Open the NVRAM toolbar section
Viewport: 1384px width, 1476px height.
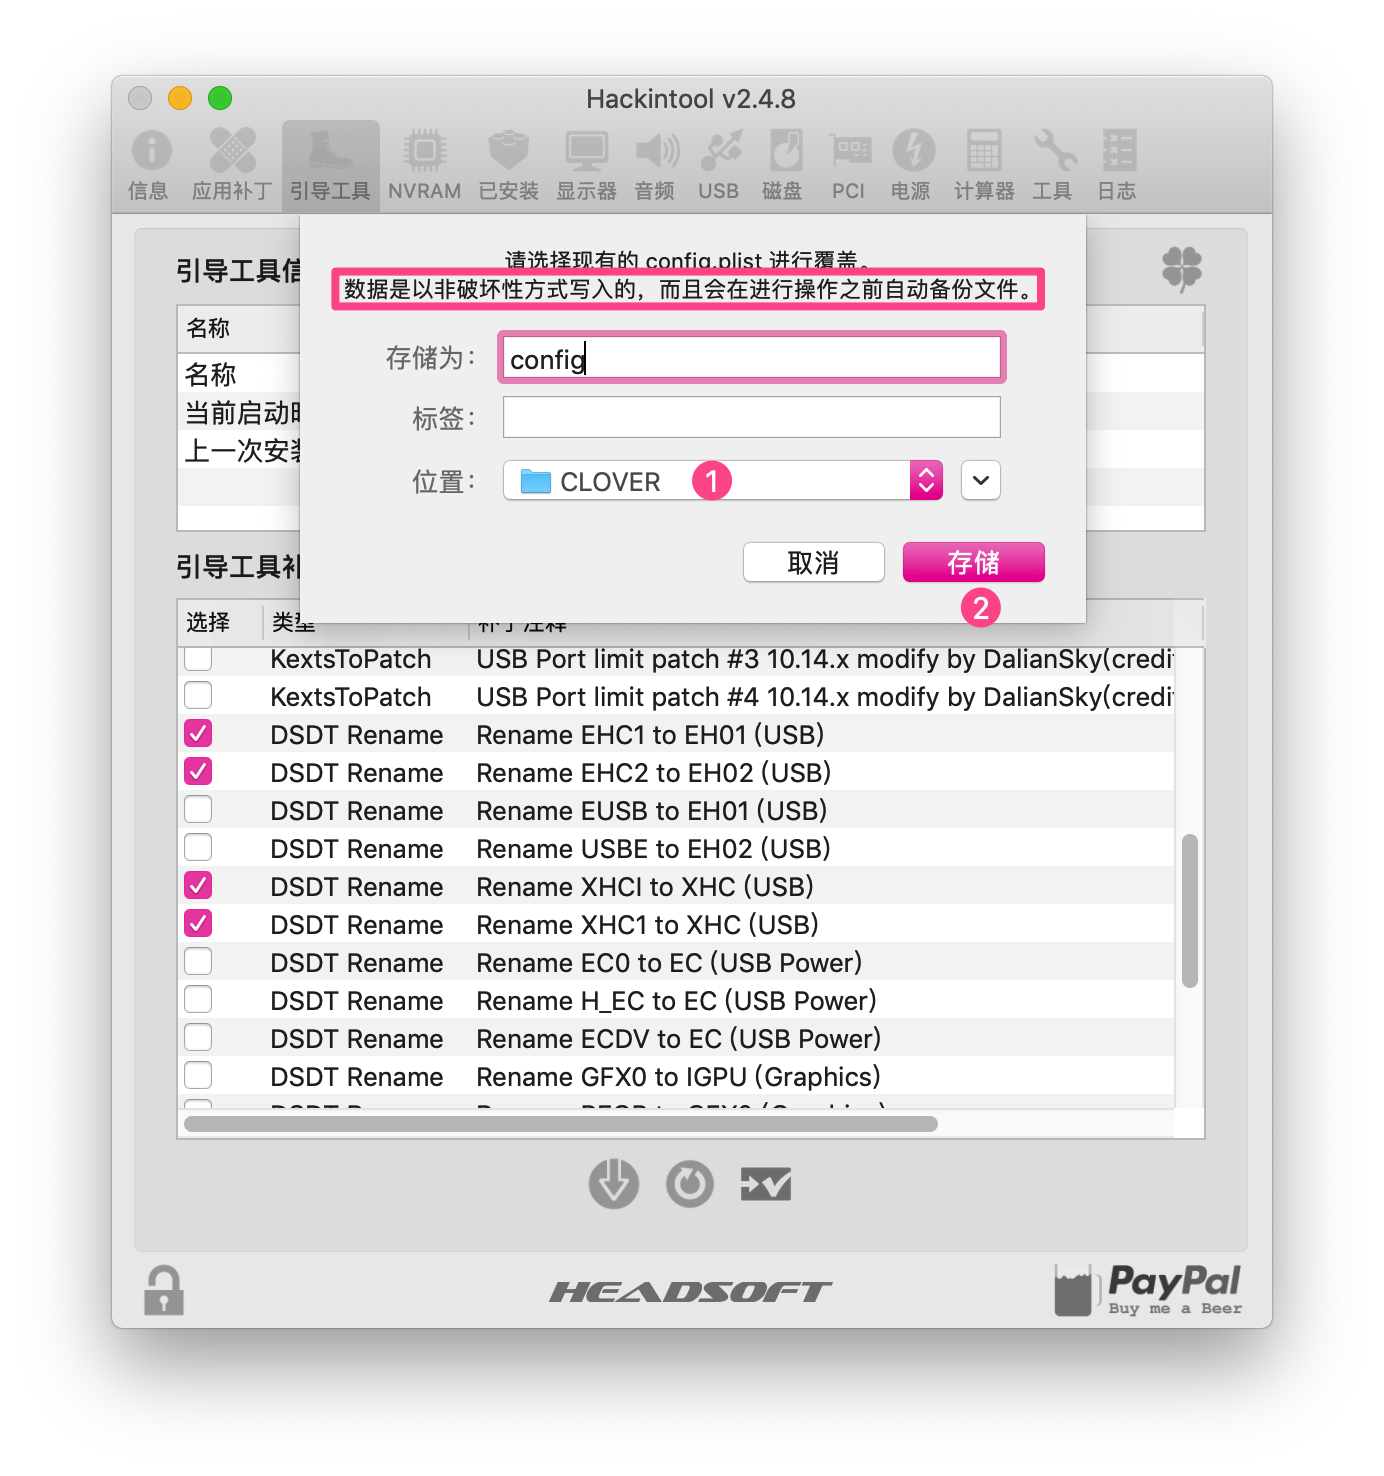click(424, 165)
